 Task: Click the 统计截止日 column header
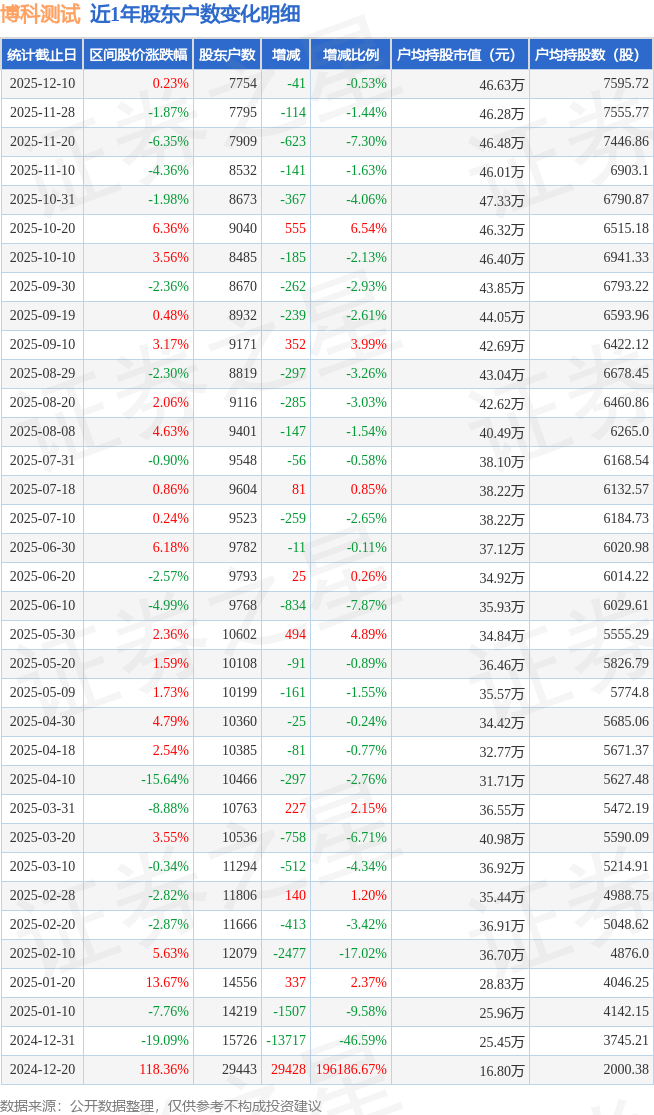click(42, 55)
